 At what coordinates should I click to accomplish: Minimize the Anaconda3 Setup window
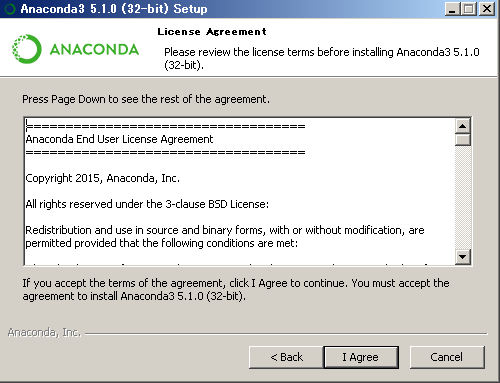click(452, 9)
